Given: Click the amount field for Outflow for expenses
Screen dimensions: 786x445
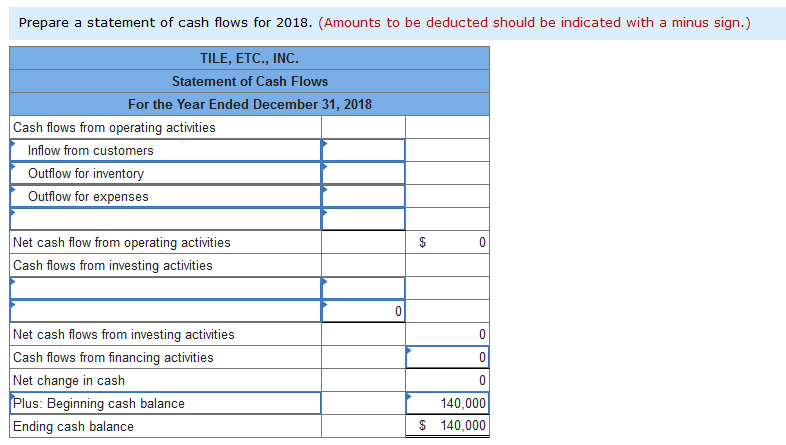Looking at the screenshot, I should click(363, 196).
